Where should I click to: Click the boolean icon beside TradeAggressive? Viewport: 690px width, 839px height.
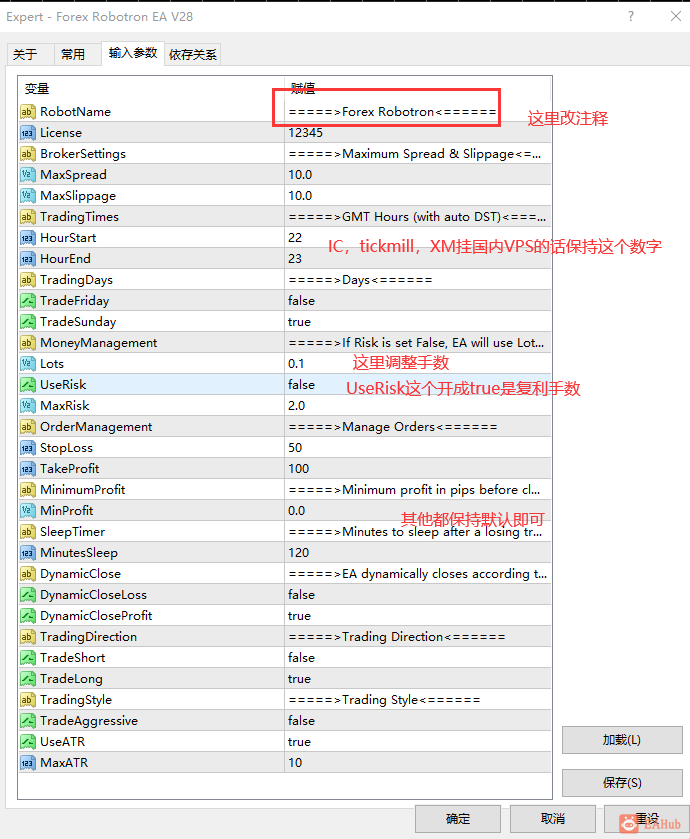(x=28, y=721)
